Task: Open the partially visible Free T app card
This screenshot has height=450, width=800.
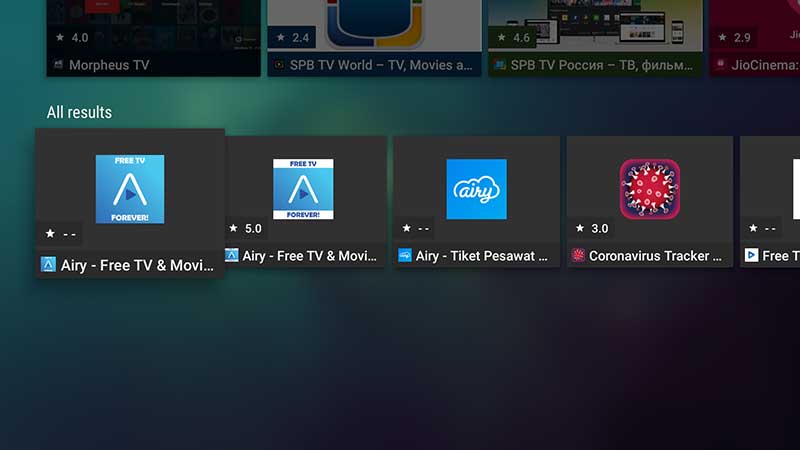Action: tap(770, 202)
